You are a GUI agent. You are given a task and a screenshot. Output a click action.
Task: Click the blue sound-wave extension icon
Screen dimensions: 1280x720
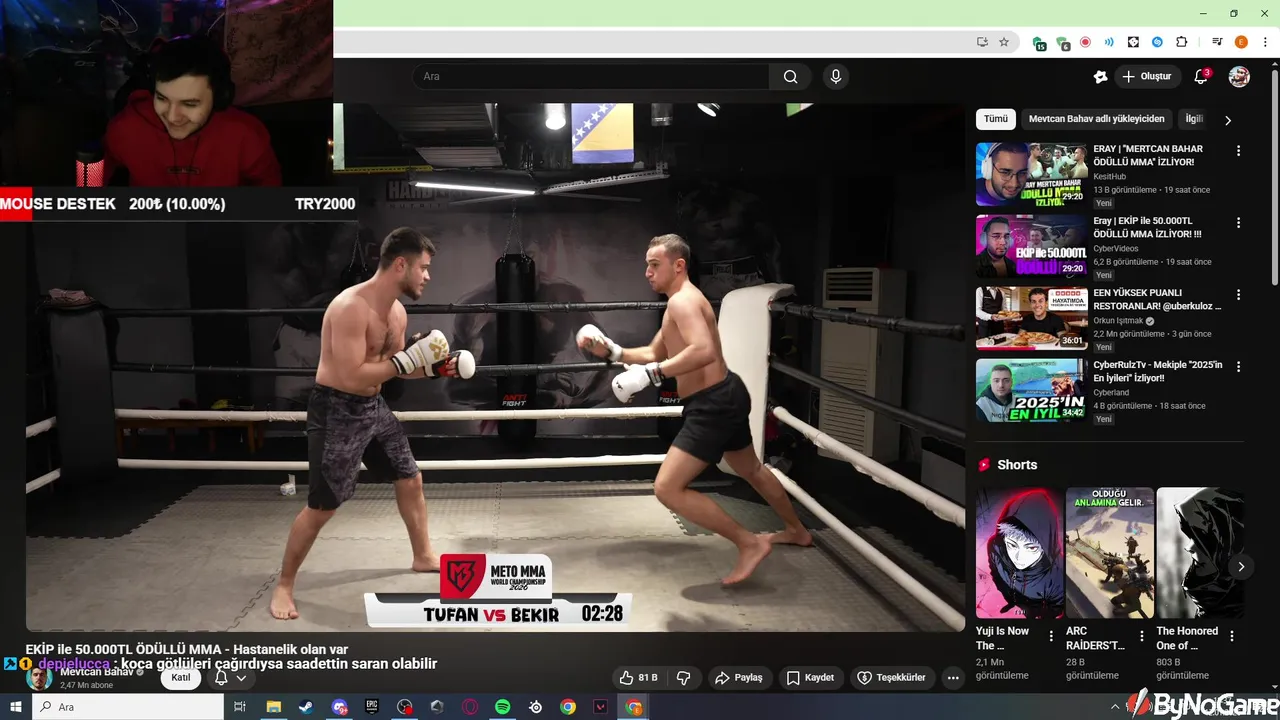pos(1109,42)
